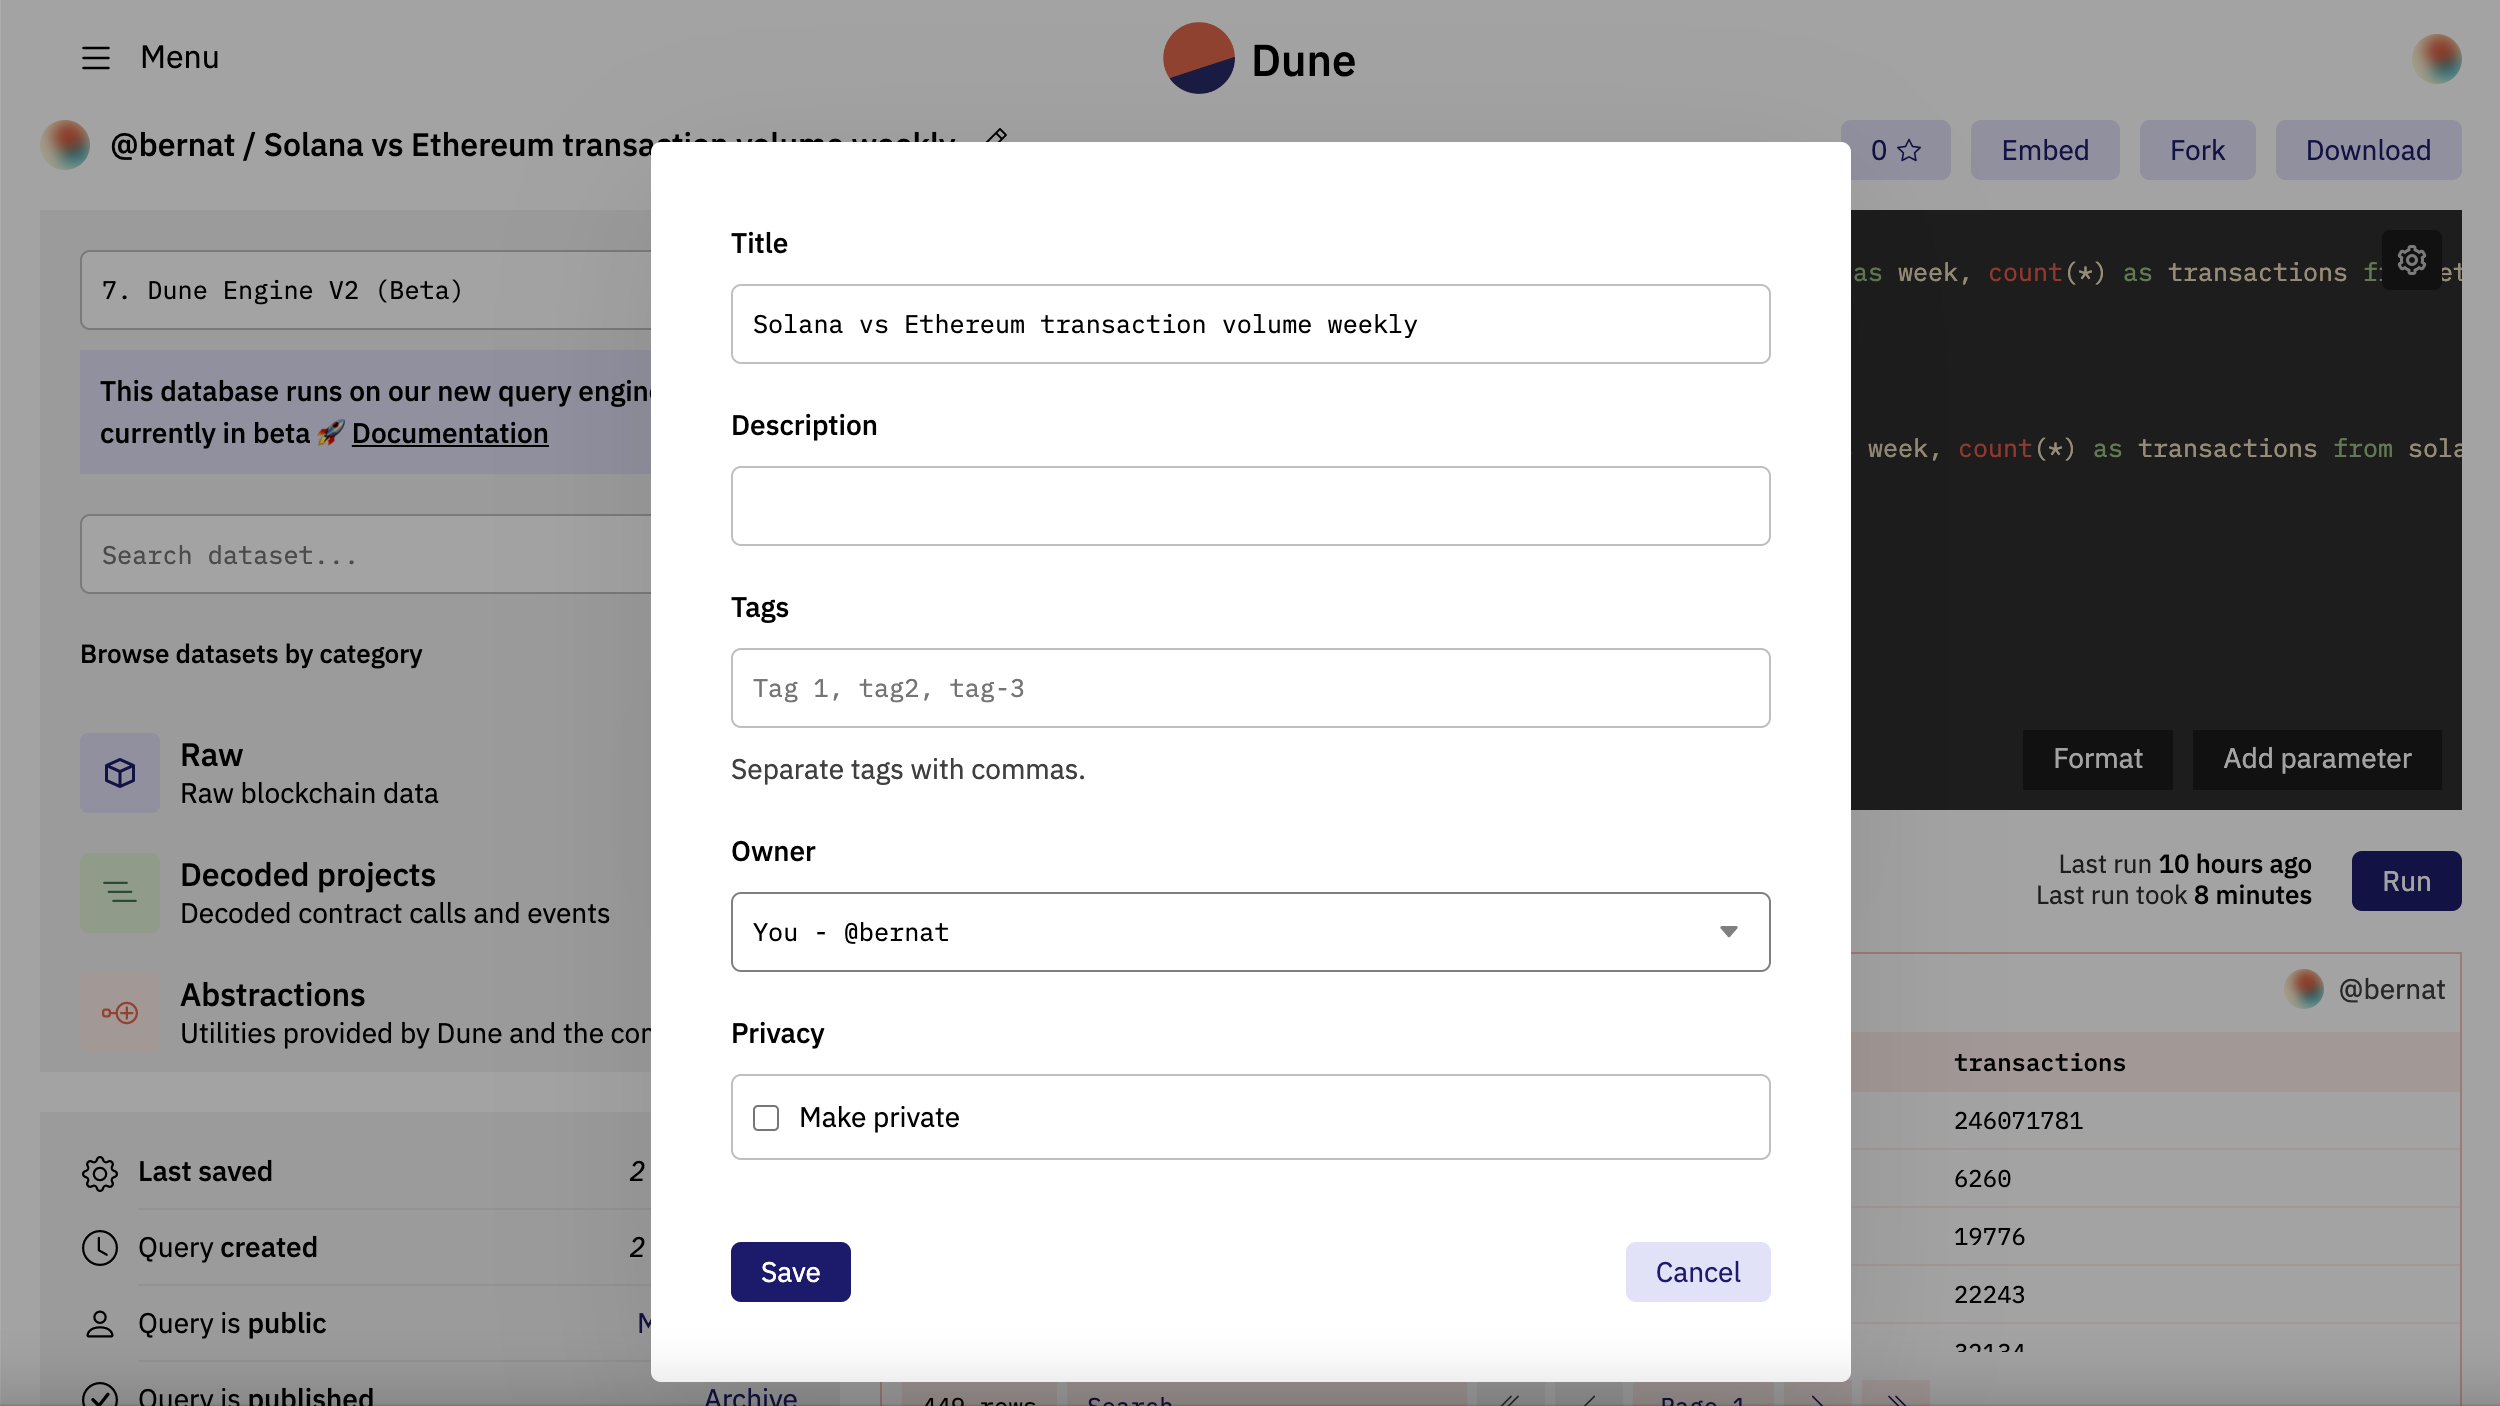This screenshot has height=1406, width=2500.
Task: Focus the Tags input field
Action: (1250, 688)
